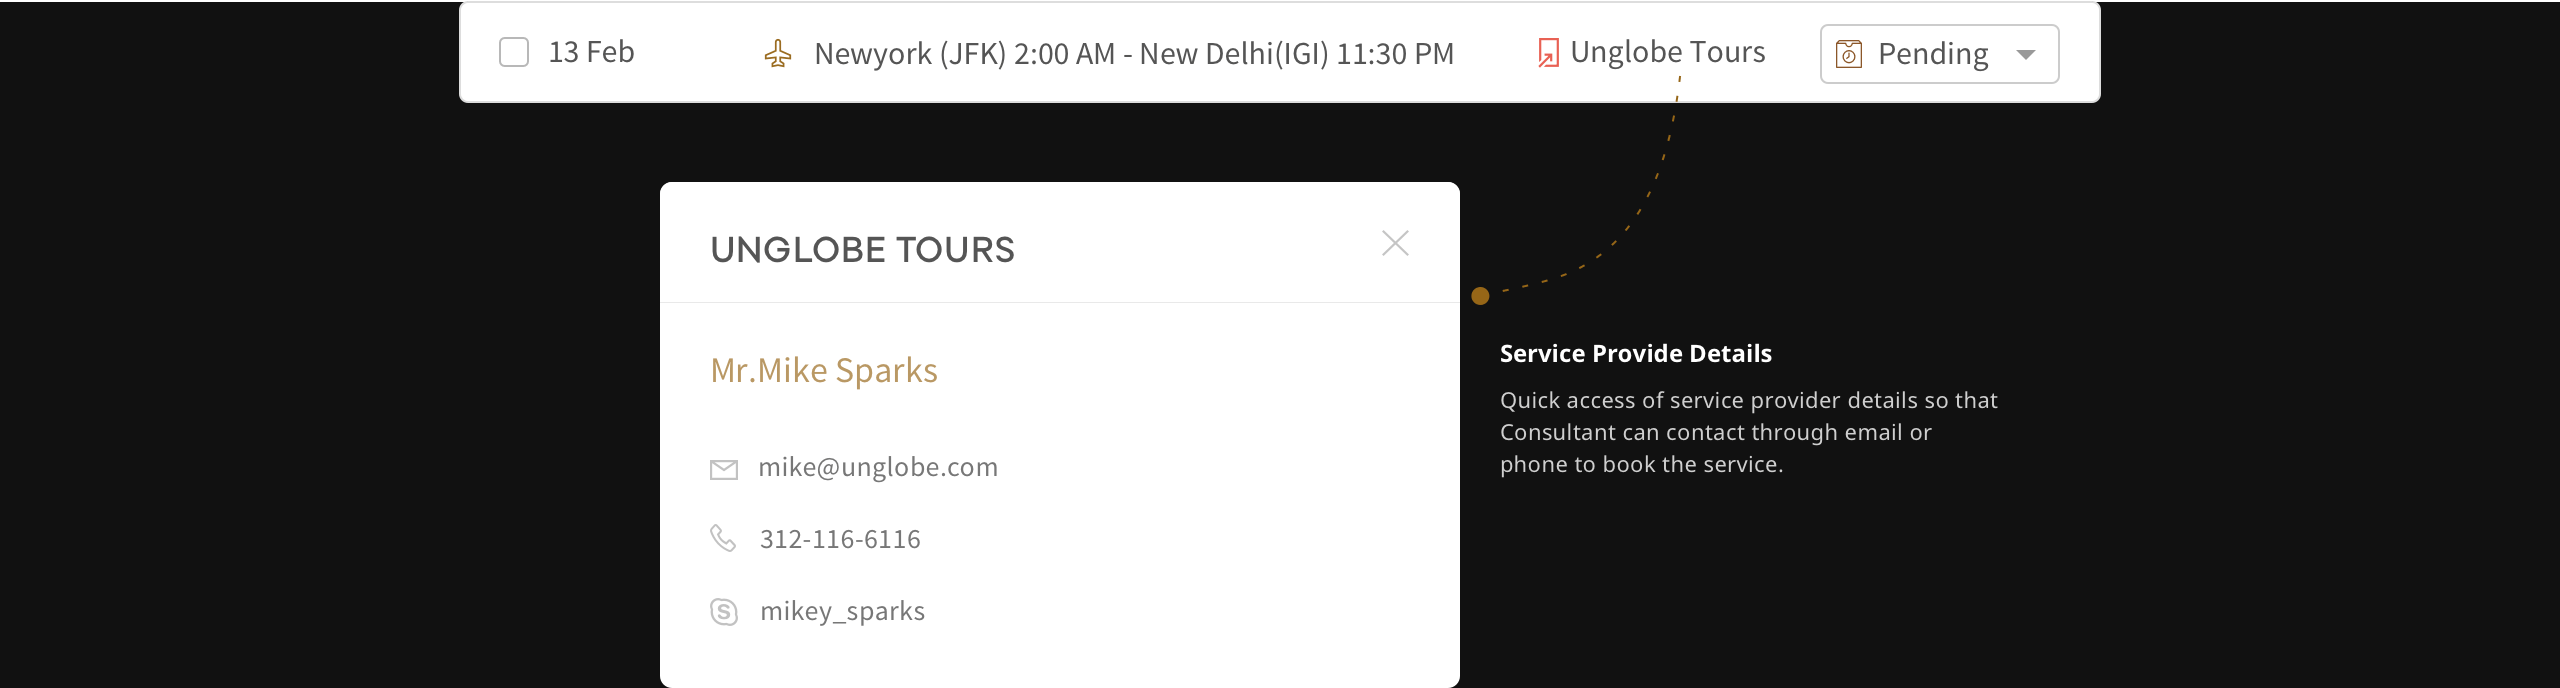
Task: Click the red bookmark icon beside Unglobe Tours
Action: tap(1548, 53)
